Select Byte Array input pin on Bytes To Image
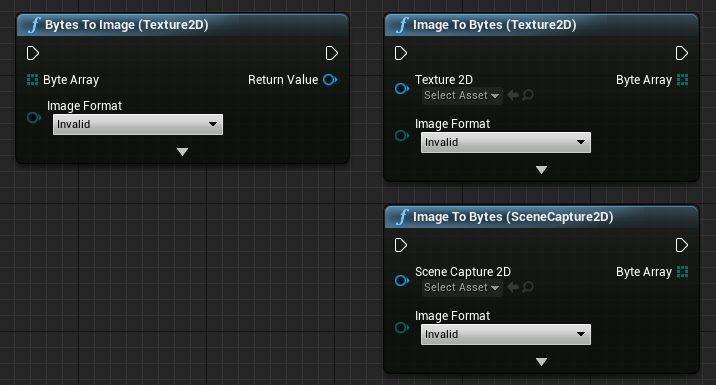The width and height of the screenshot is (716, 385). point(32,80)
